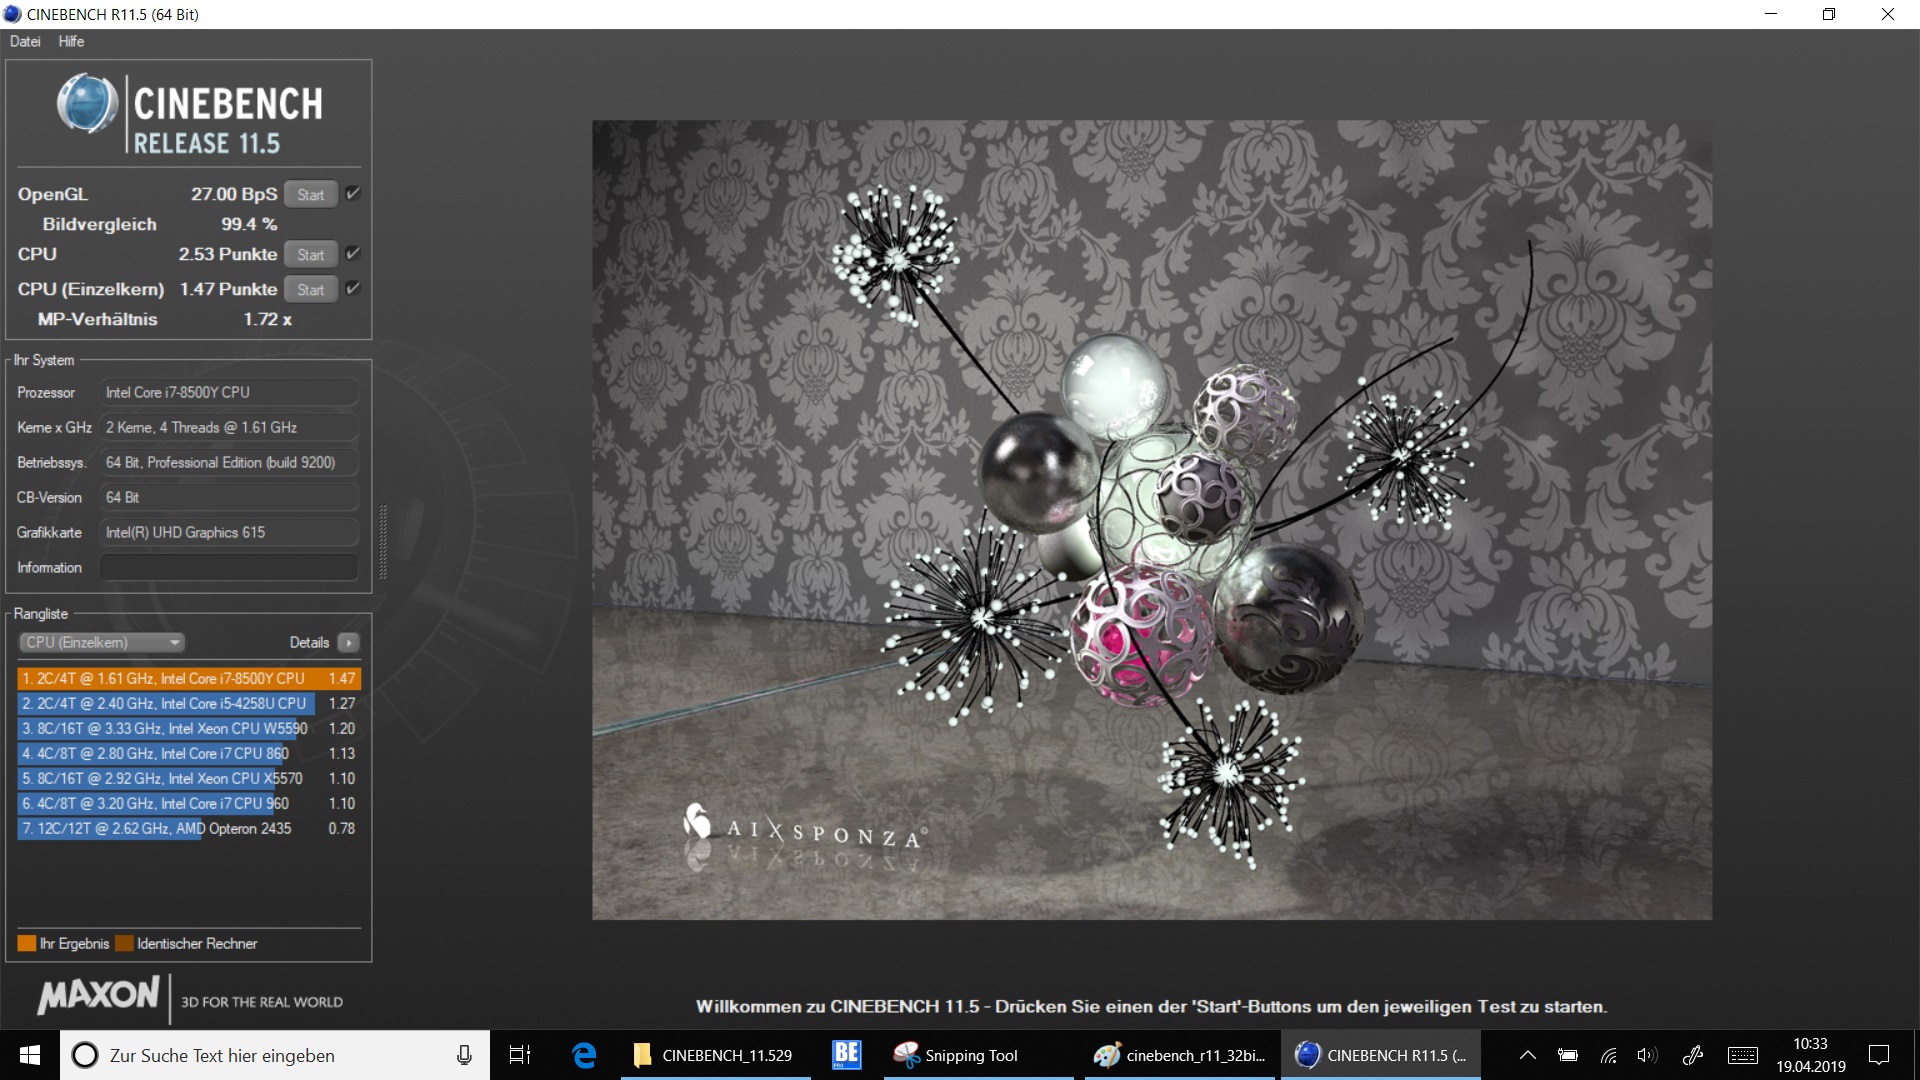1920x1080 pixels.
Task: Click the Task View taskbar icon
Action: 520,1055
